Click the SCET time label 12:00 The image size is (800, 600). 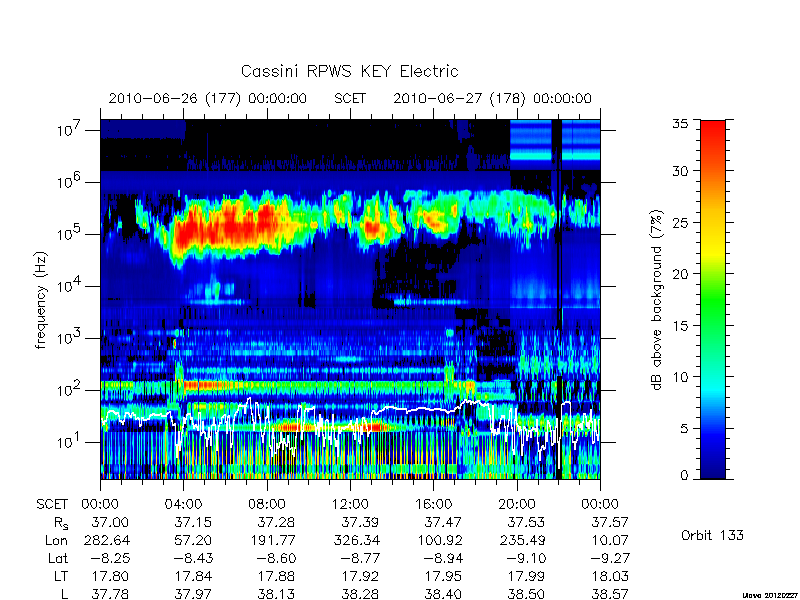350,505
